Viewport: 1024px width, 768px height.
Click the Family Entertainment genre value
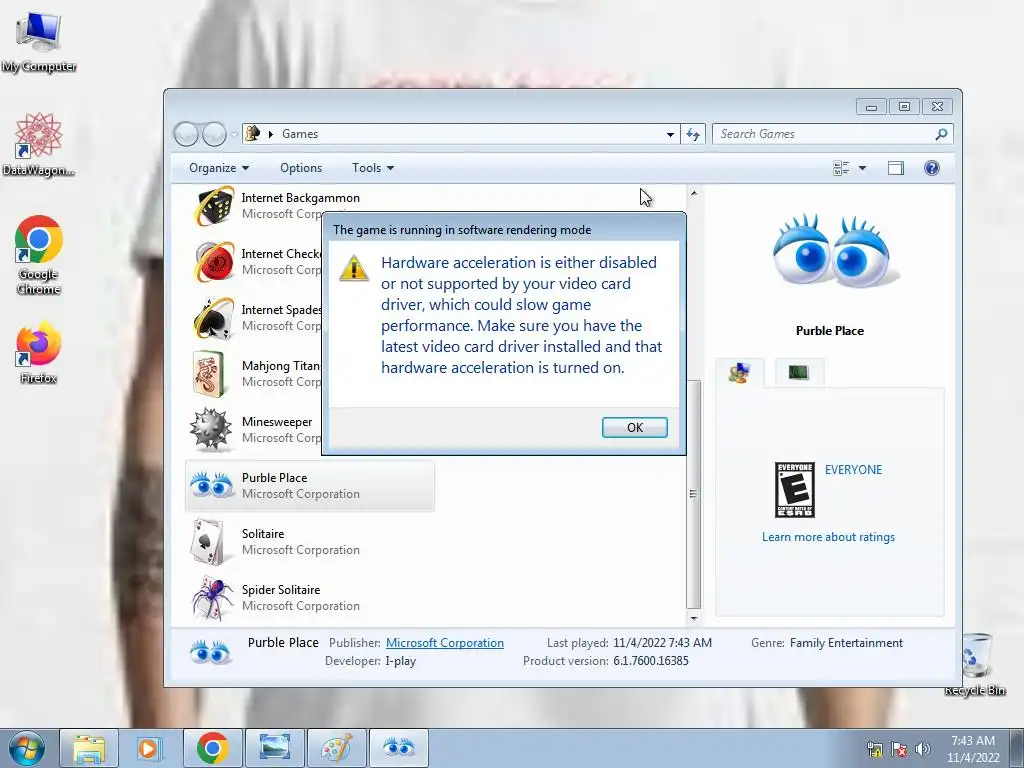(x=846, y=643)
